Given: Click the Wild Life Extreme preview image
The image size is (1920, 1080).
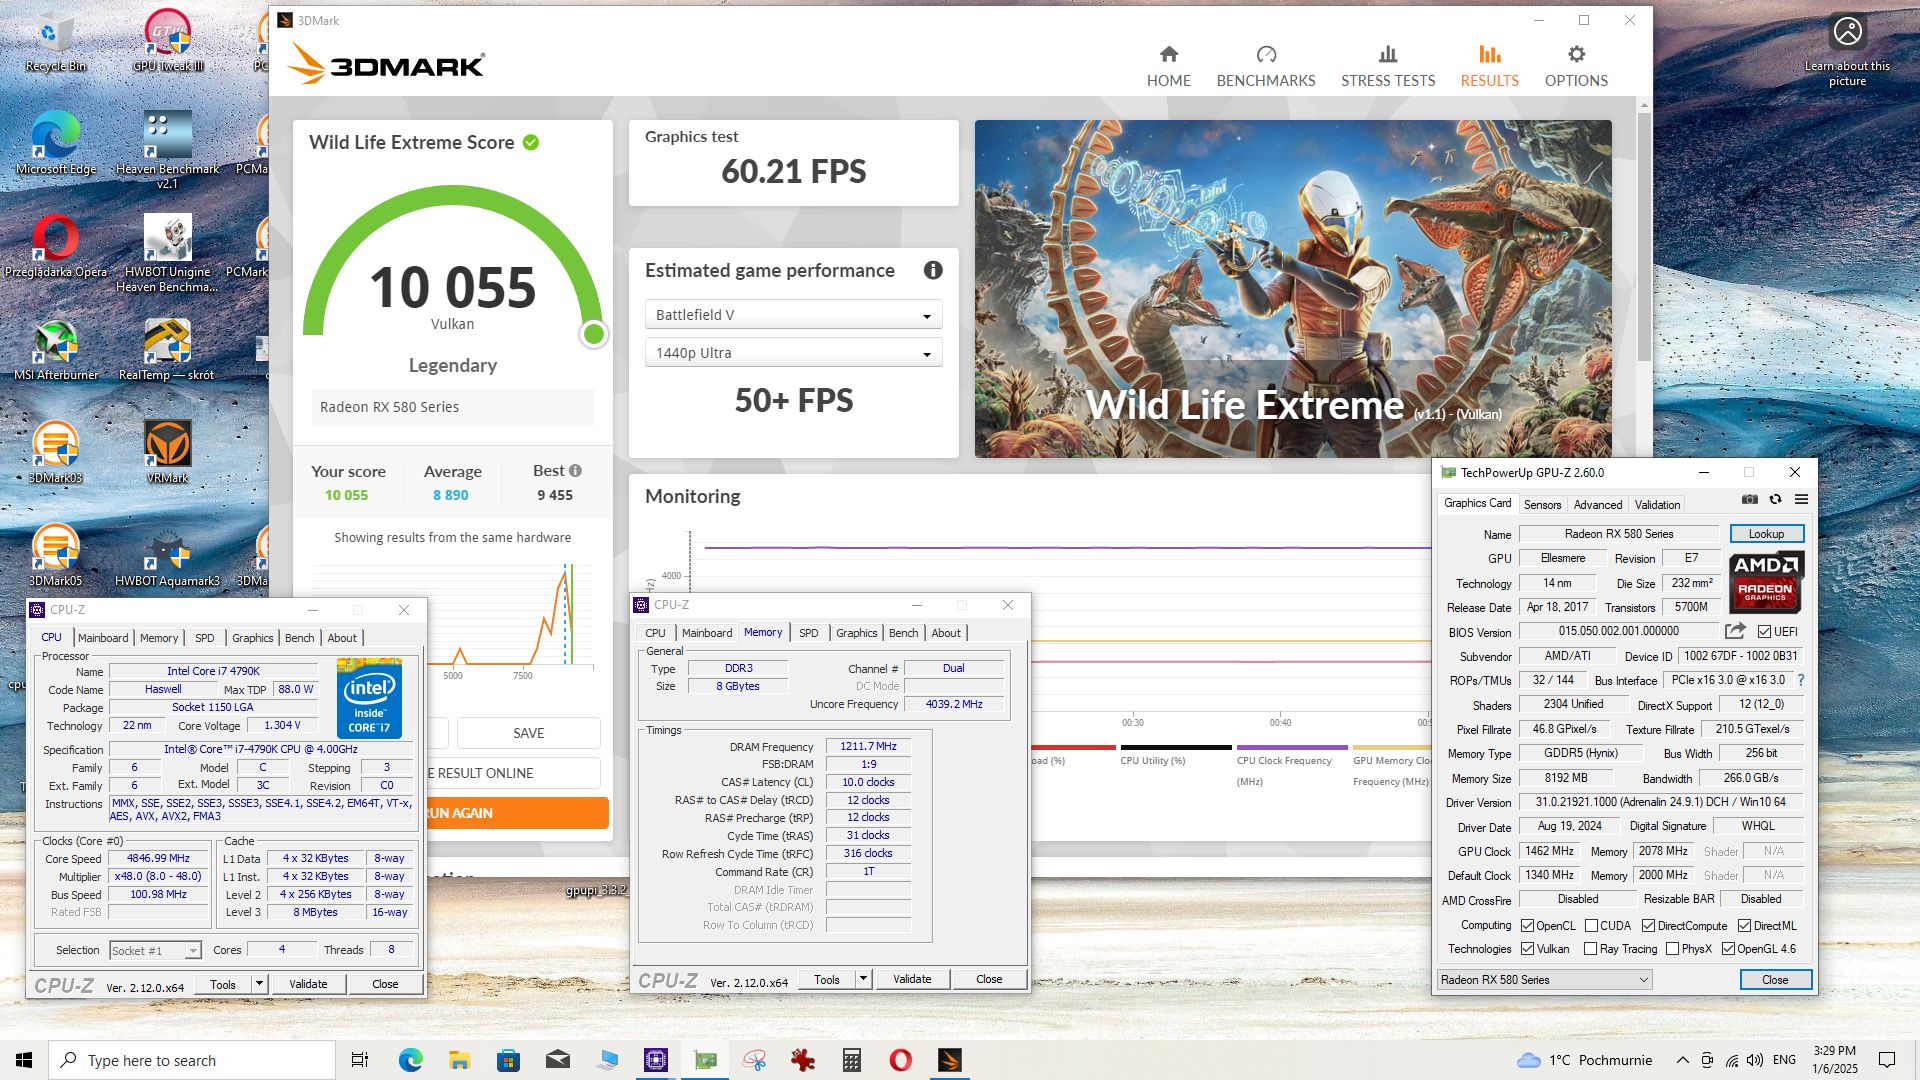Looking at the screenshot, I should point(1292,289).
